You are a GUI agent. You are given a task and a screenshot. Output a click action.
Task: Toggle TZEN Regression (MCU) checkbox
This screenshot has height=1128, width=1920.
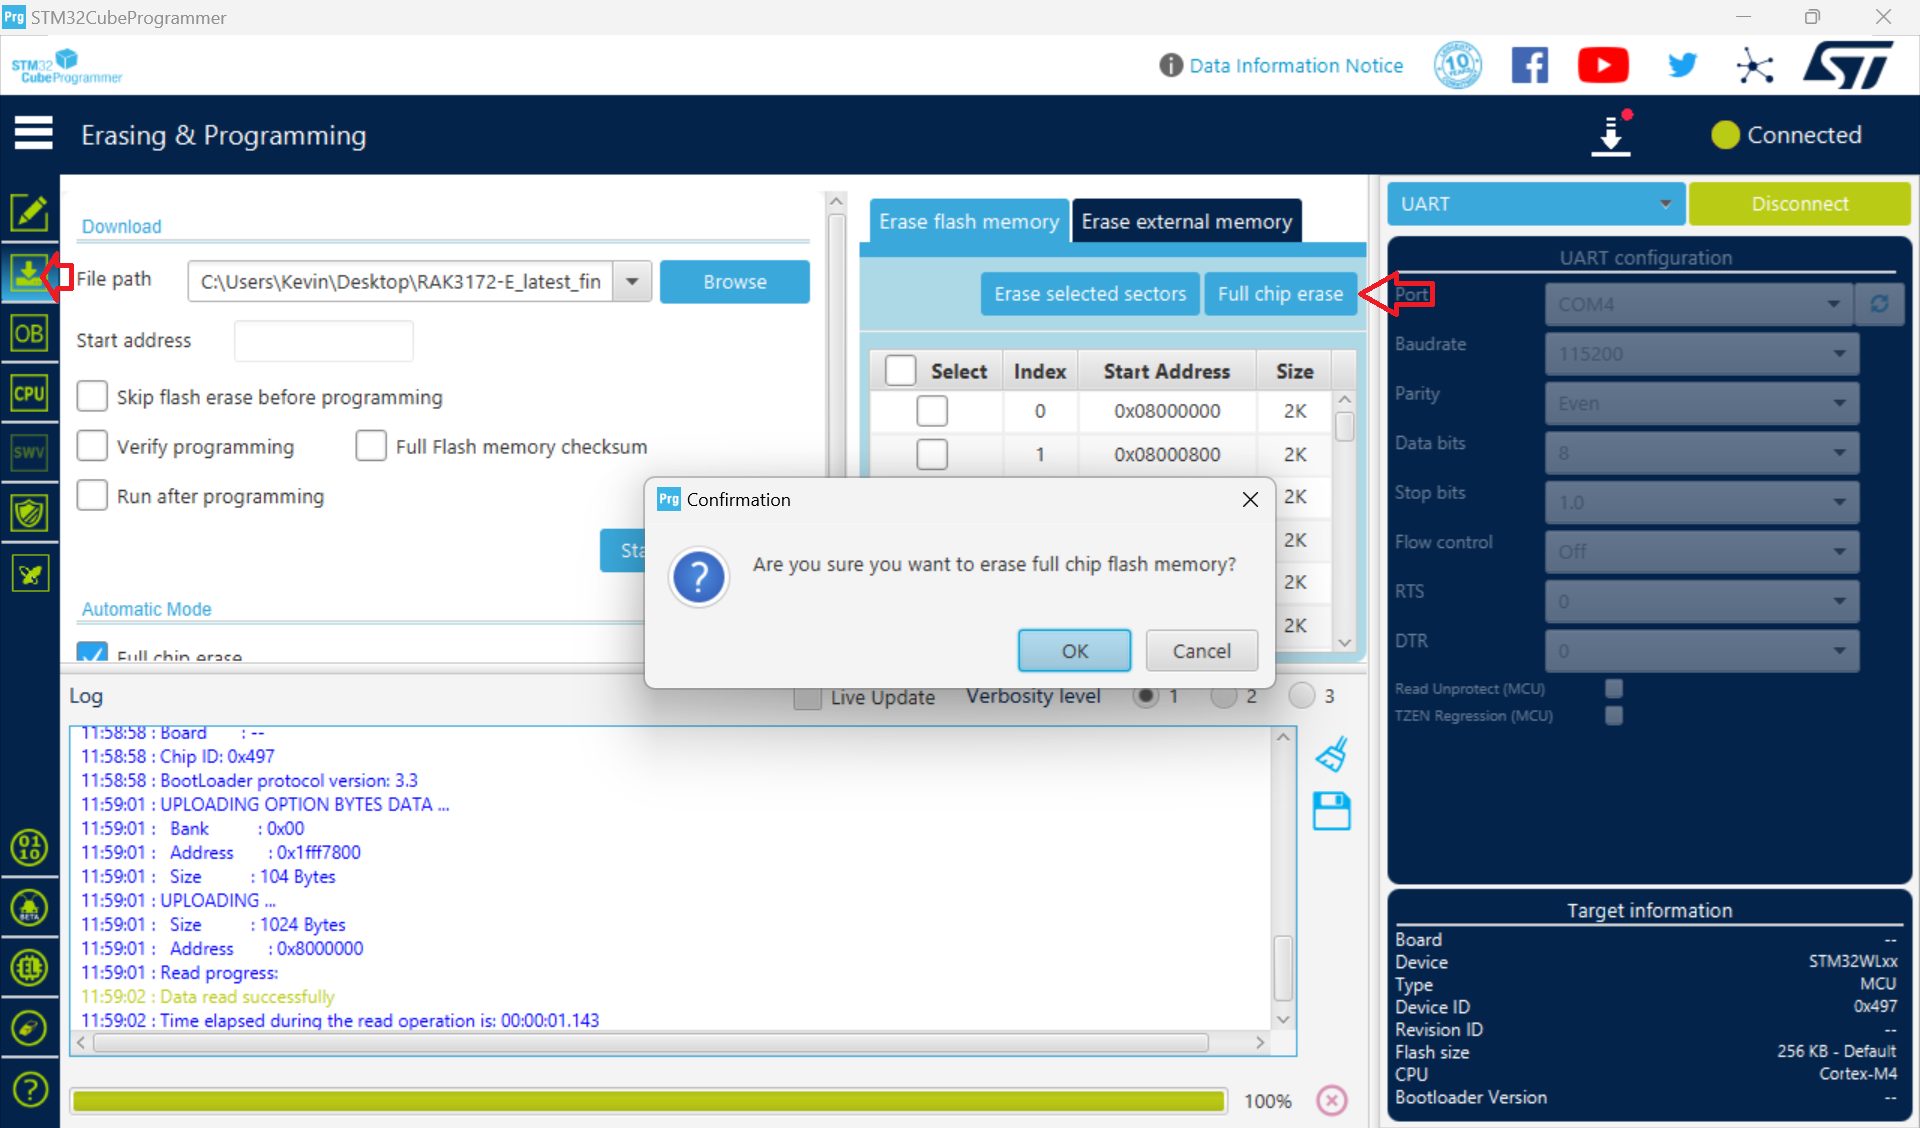(1613, 715)
